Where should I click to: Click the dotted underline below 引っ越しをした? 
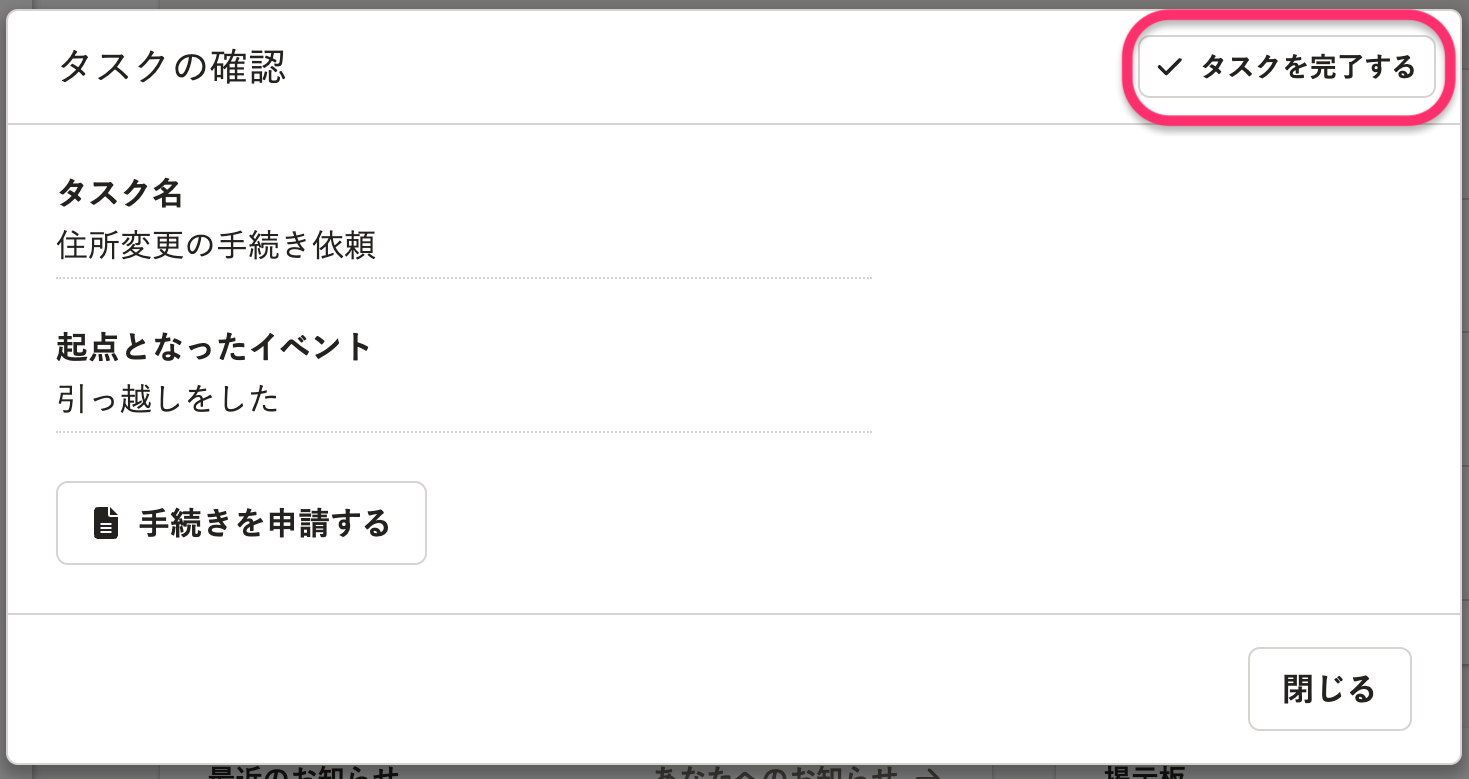(x=464, y=432)
